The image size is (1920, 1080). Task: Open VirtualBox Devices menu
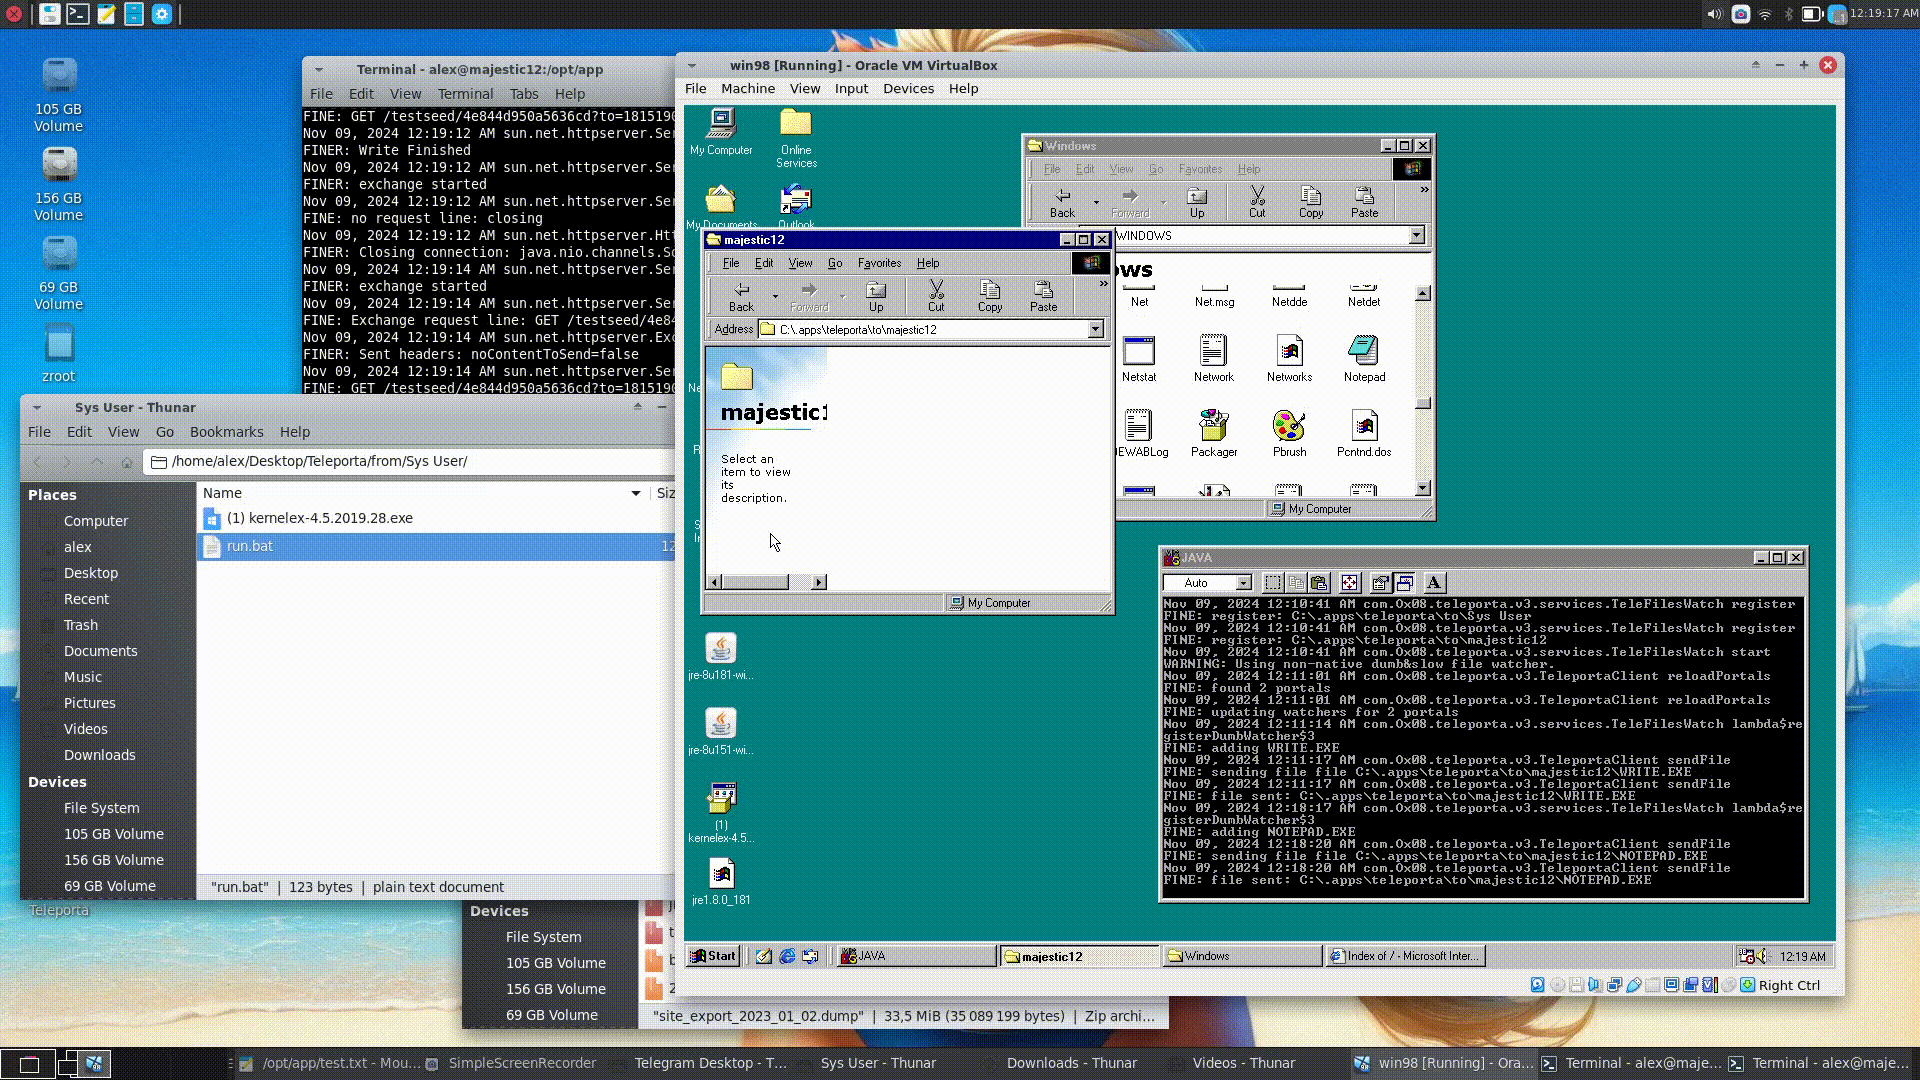[907, 88]
